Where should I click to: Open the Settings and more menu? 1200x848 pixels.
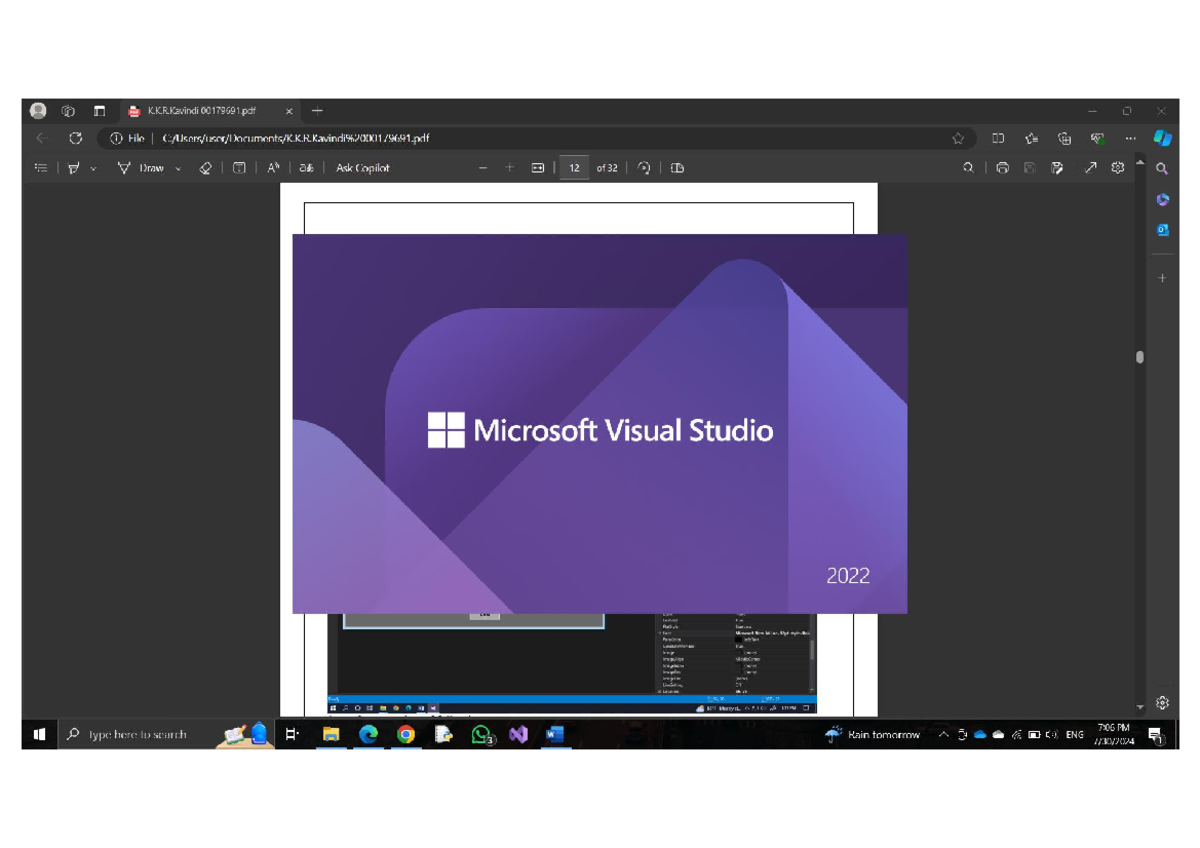pyautogui.click(x=1129, y=139)
